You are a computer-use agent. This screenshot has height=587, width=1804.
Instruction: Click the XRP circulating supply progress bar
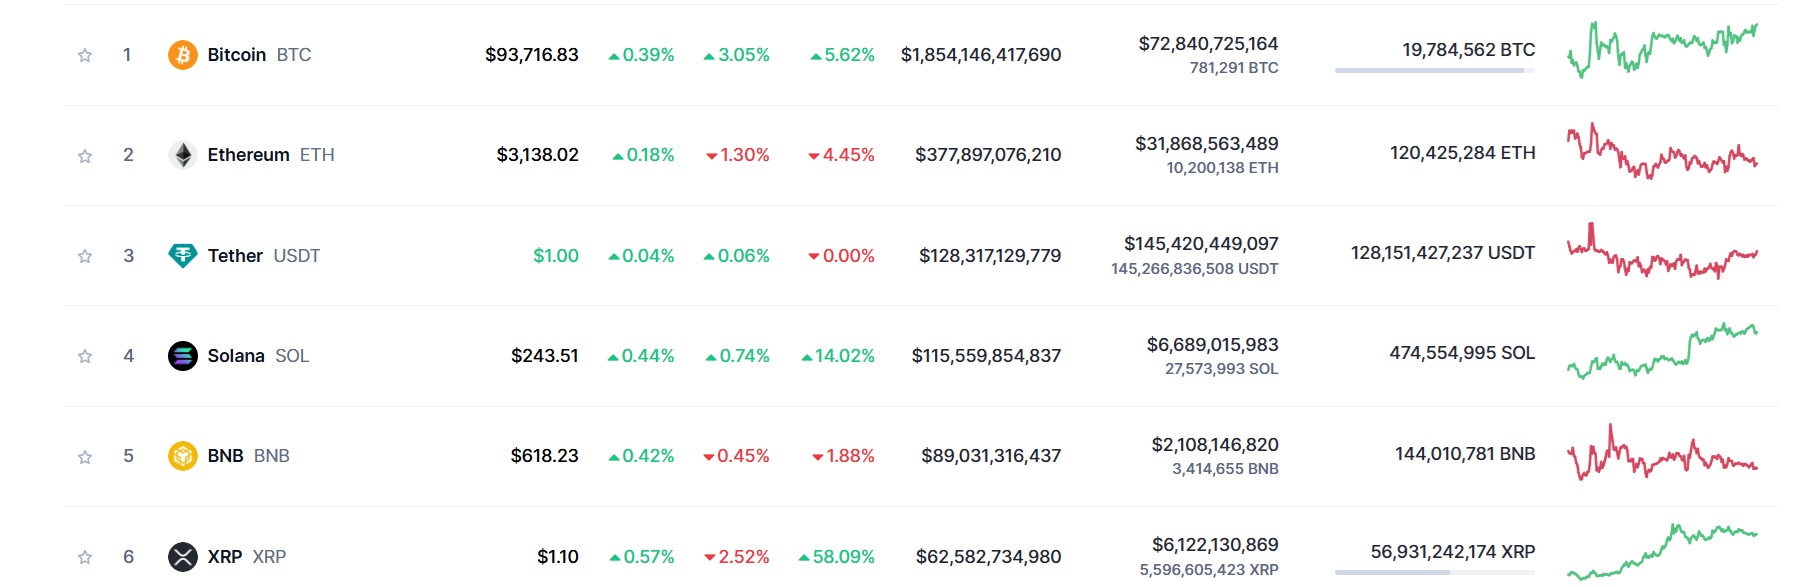1435,572
